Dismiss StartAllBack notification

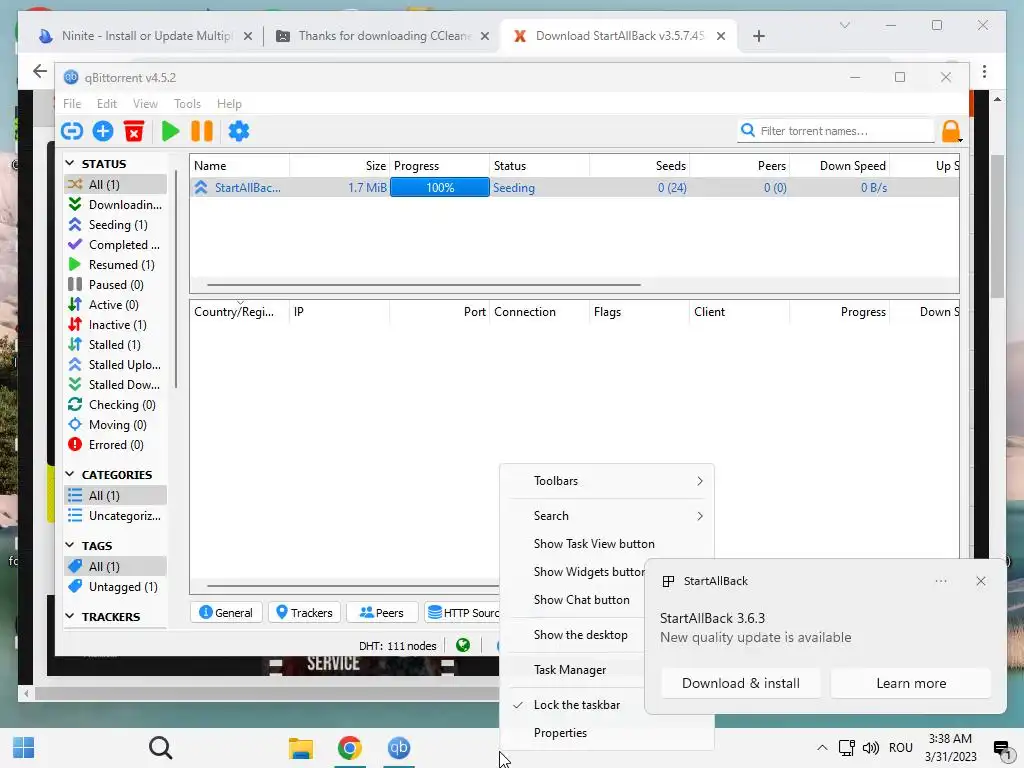coord(980,581)
